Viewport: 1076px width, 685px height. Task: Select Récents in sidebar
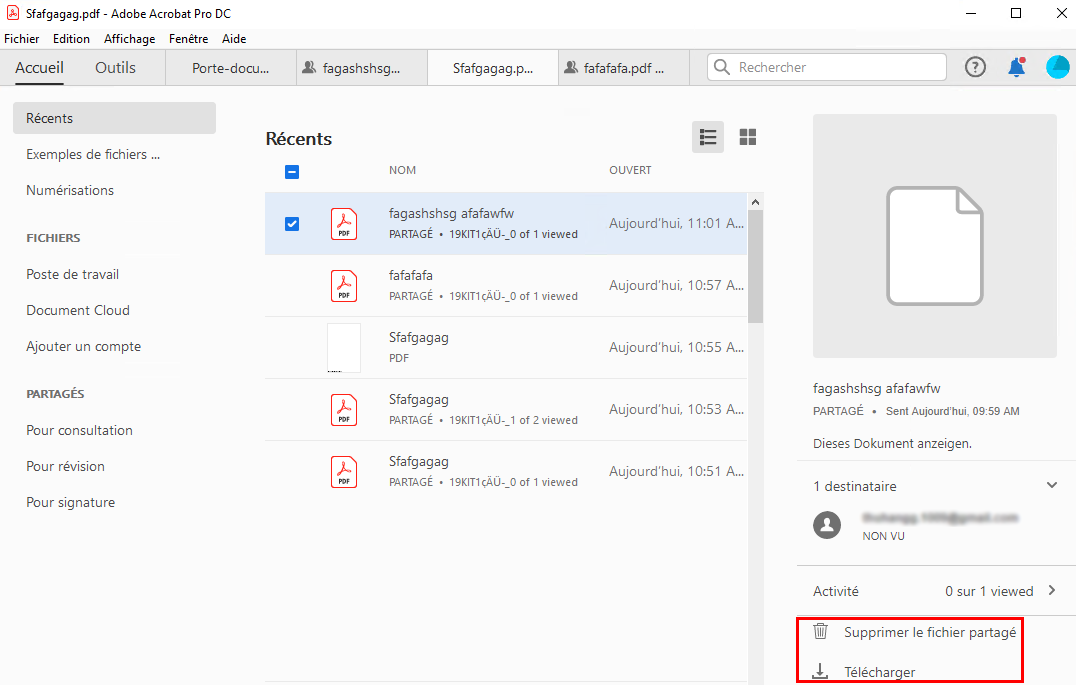pyautogui.click(x=115, y=118)
